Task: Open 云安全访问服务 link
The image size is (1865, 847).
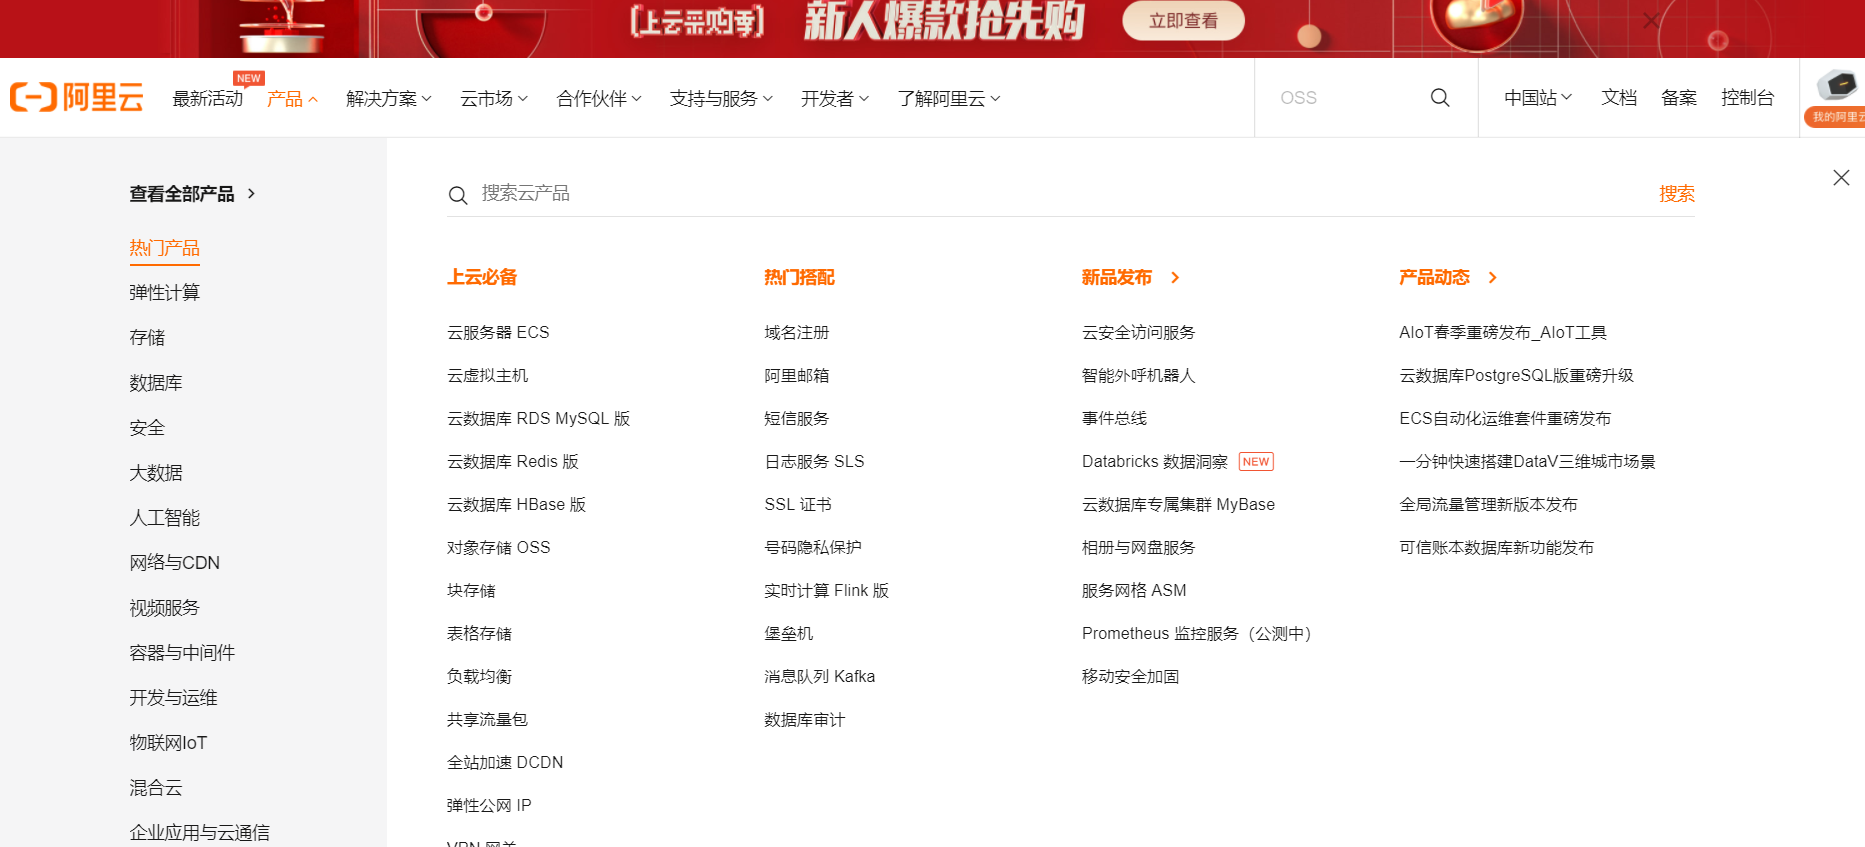Action: point(1139,332)
